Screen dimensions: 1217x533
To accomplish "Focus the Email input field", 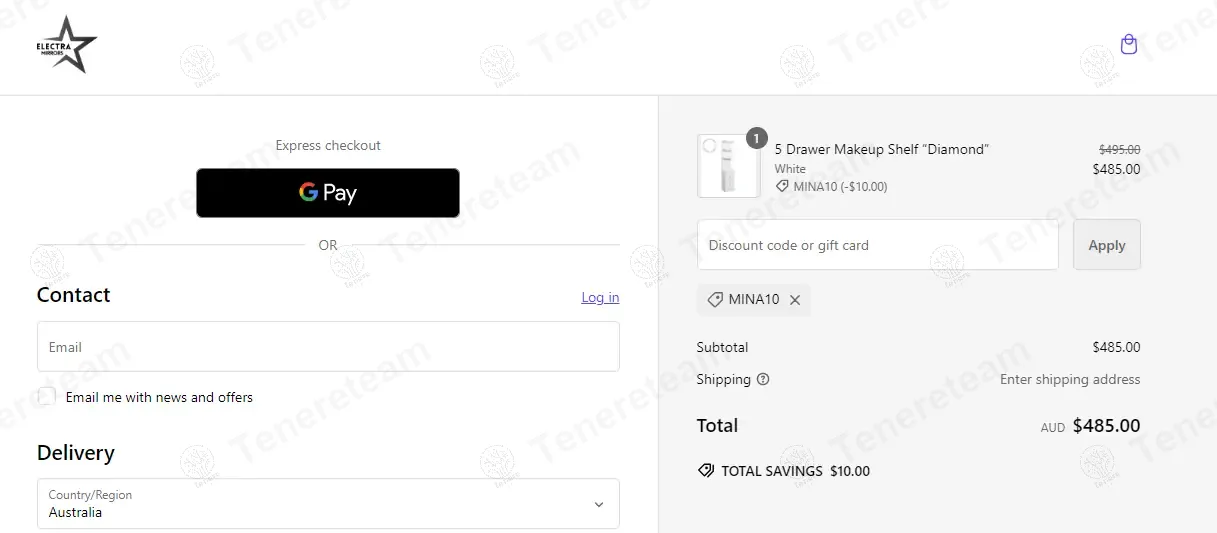I will pyautogui.click(x=328, y=347).
